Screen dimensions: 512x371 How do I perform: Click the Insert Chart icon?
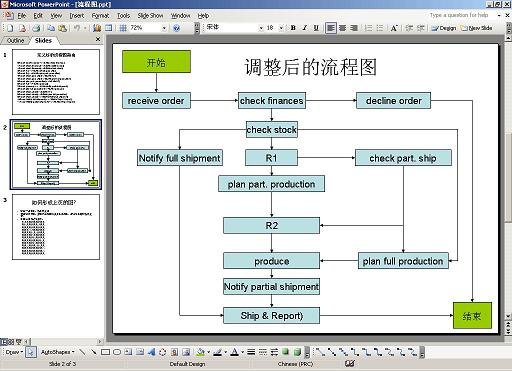click(x=97, y=28)
